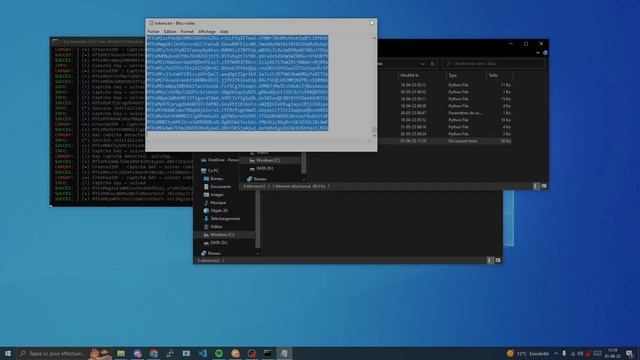Open the Aide menu in Notepad
Image resolution: width=640 pixels, height=360 pixels.
point(224,31)
